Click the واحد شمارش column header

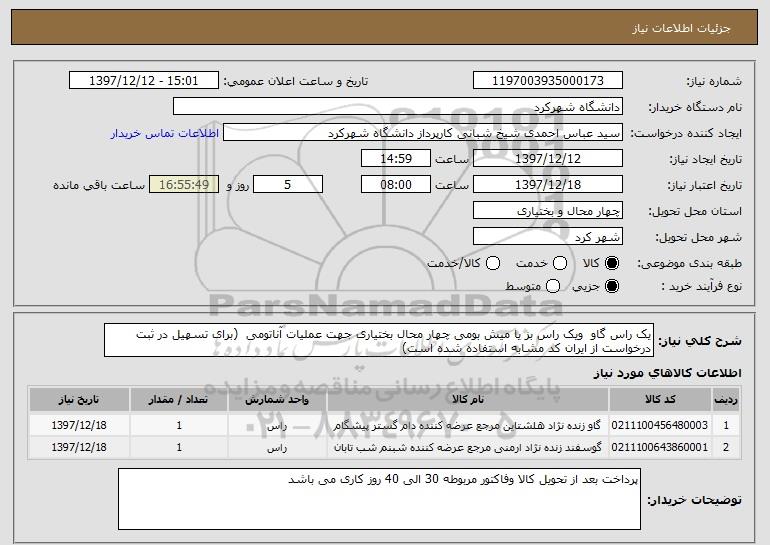(x=277, y=400)
